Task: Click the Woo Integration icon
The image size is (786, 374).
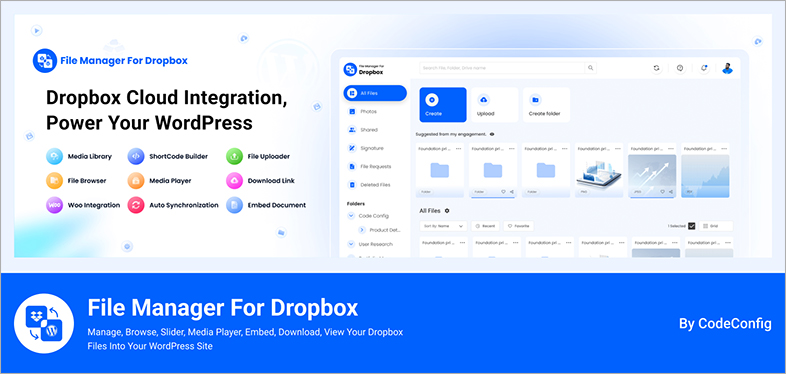Action: pos(54,205)
